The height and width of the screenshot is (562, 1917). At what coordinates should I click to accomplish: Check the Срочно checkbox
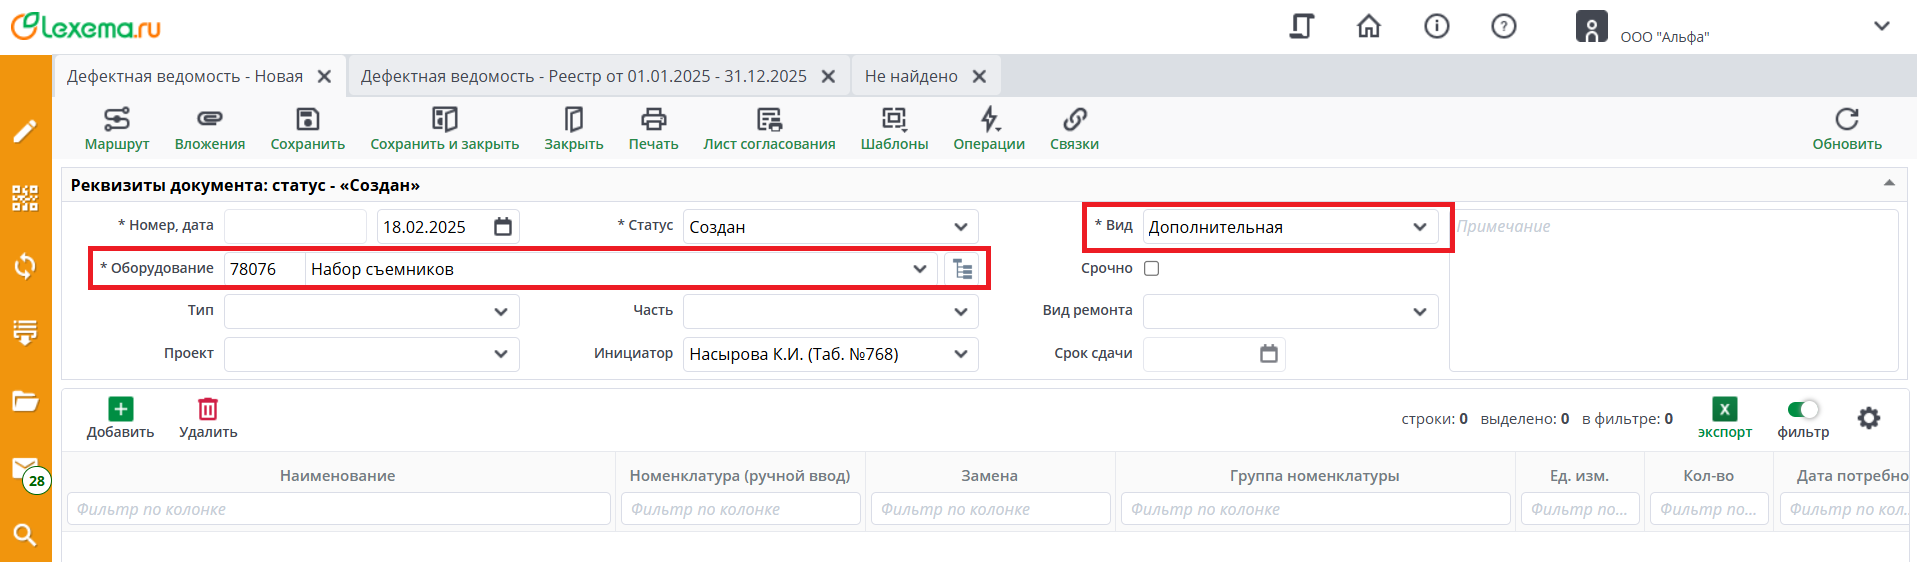(1152, 268)
